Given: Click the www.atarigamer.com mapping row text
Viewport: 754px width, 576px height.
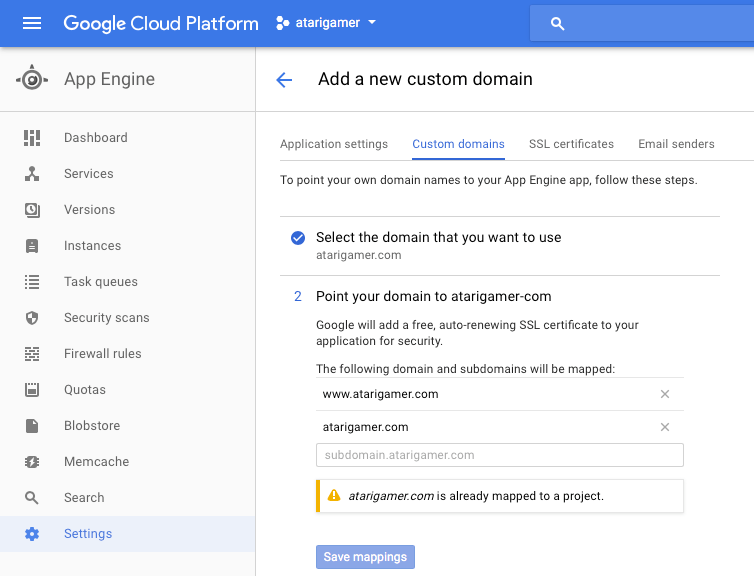Looking at the screenshot, I should (x=380, y=394).
